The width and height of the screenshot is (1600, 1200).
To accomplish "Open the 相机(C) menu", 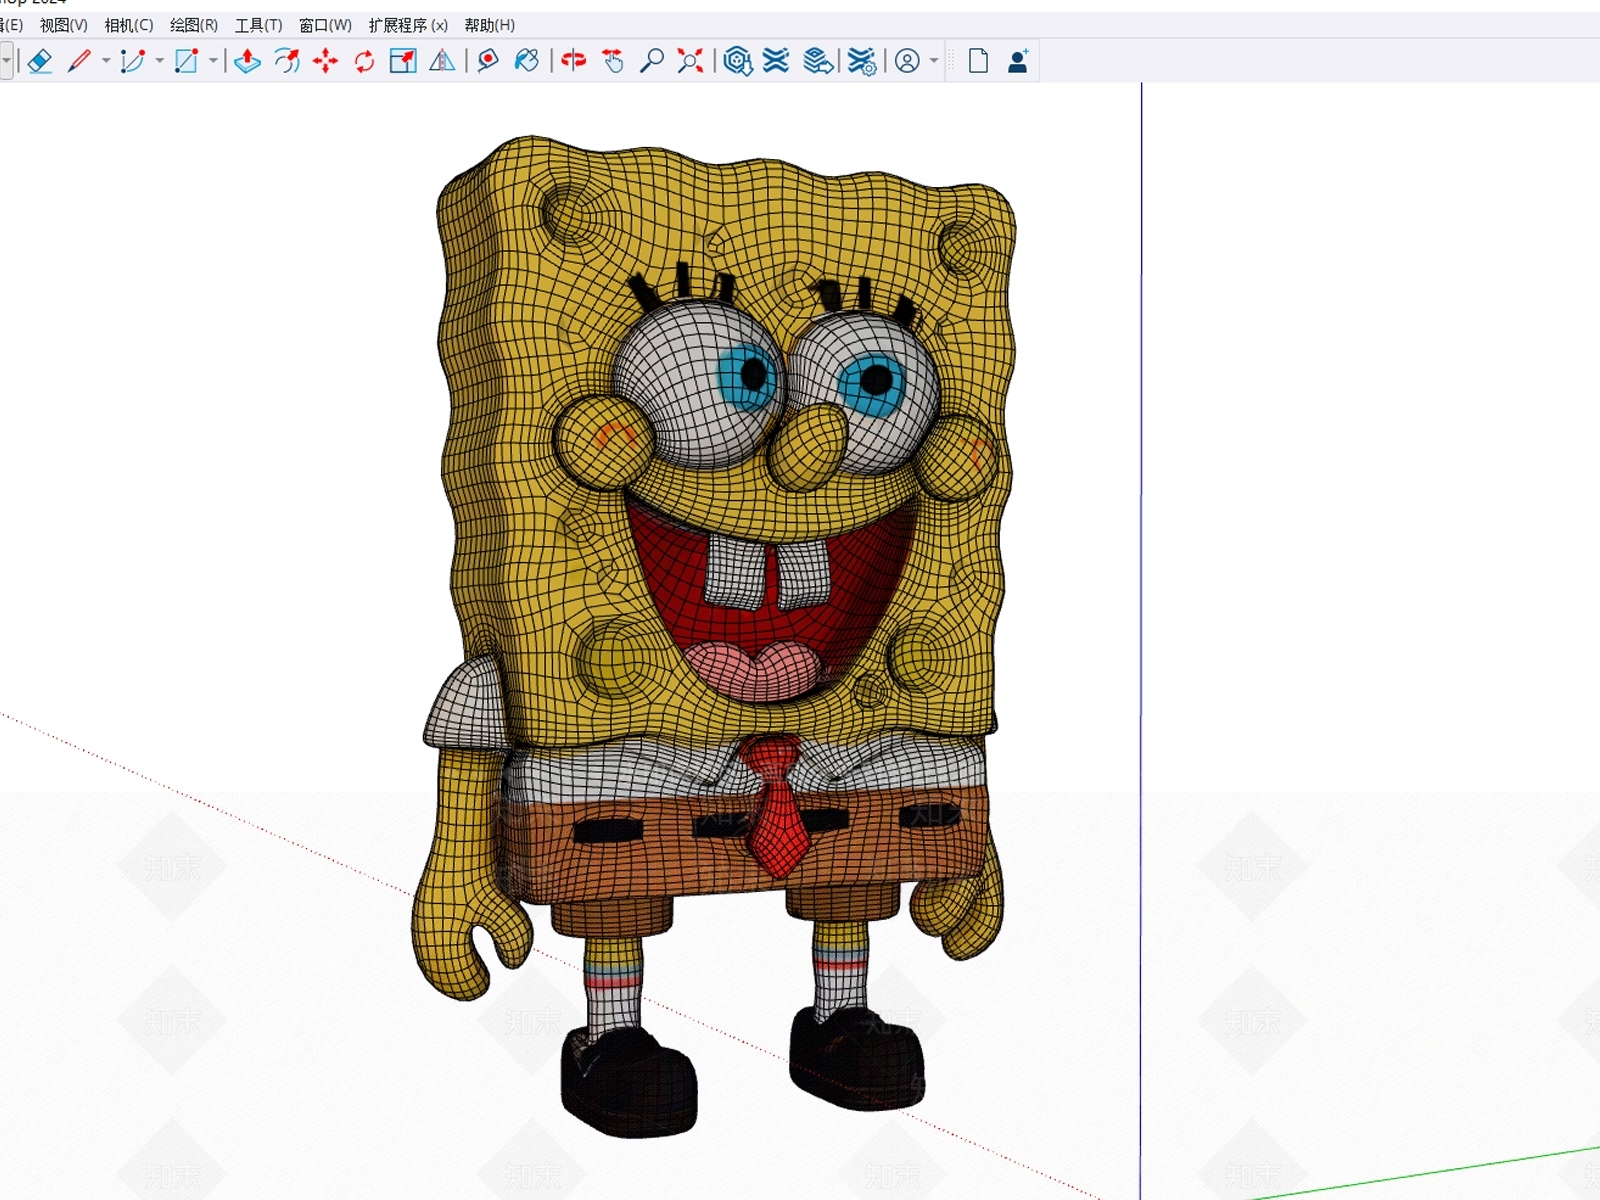I will click(129, 25).
